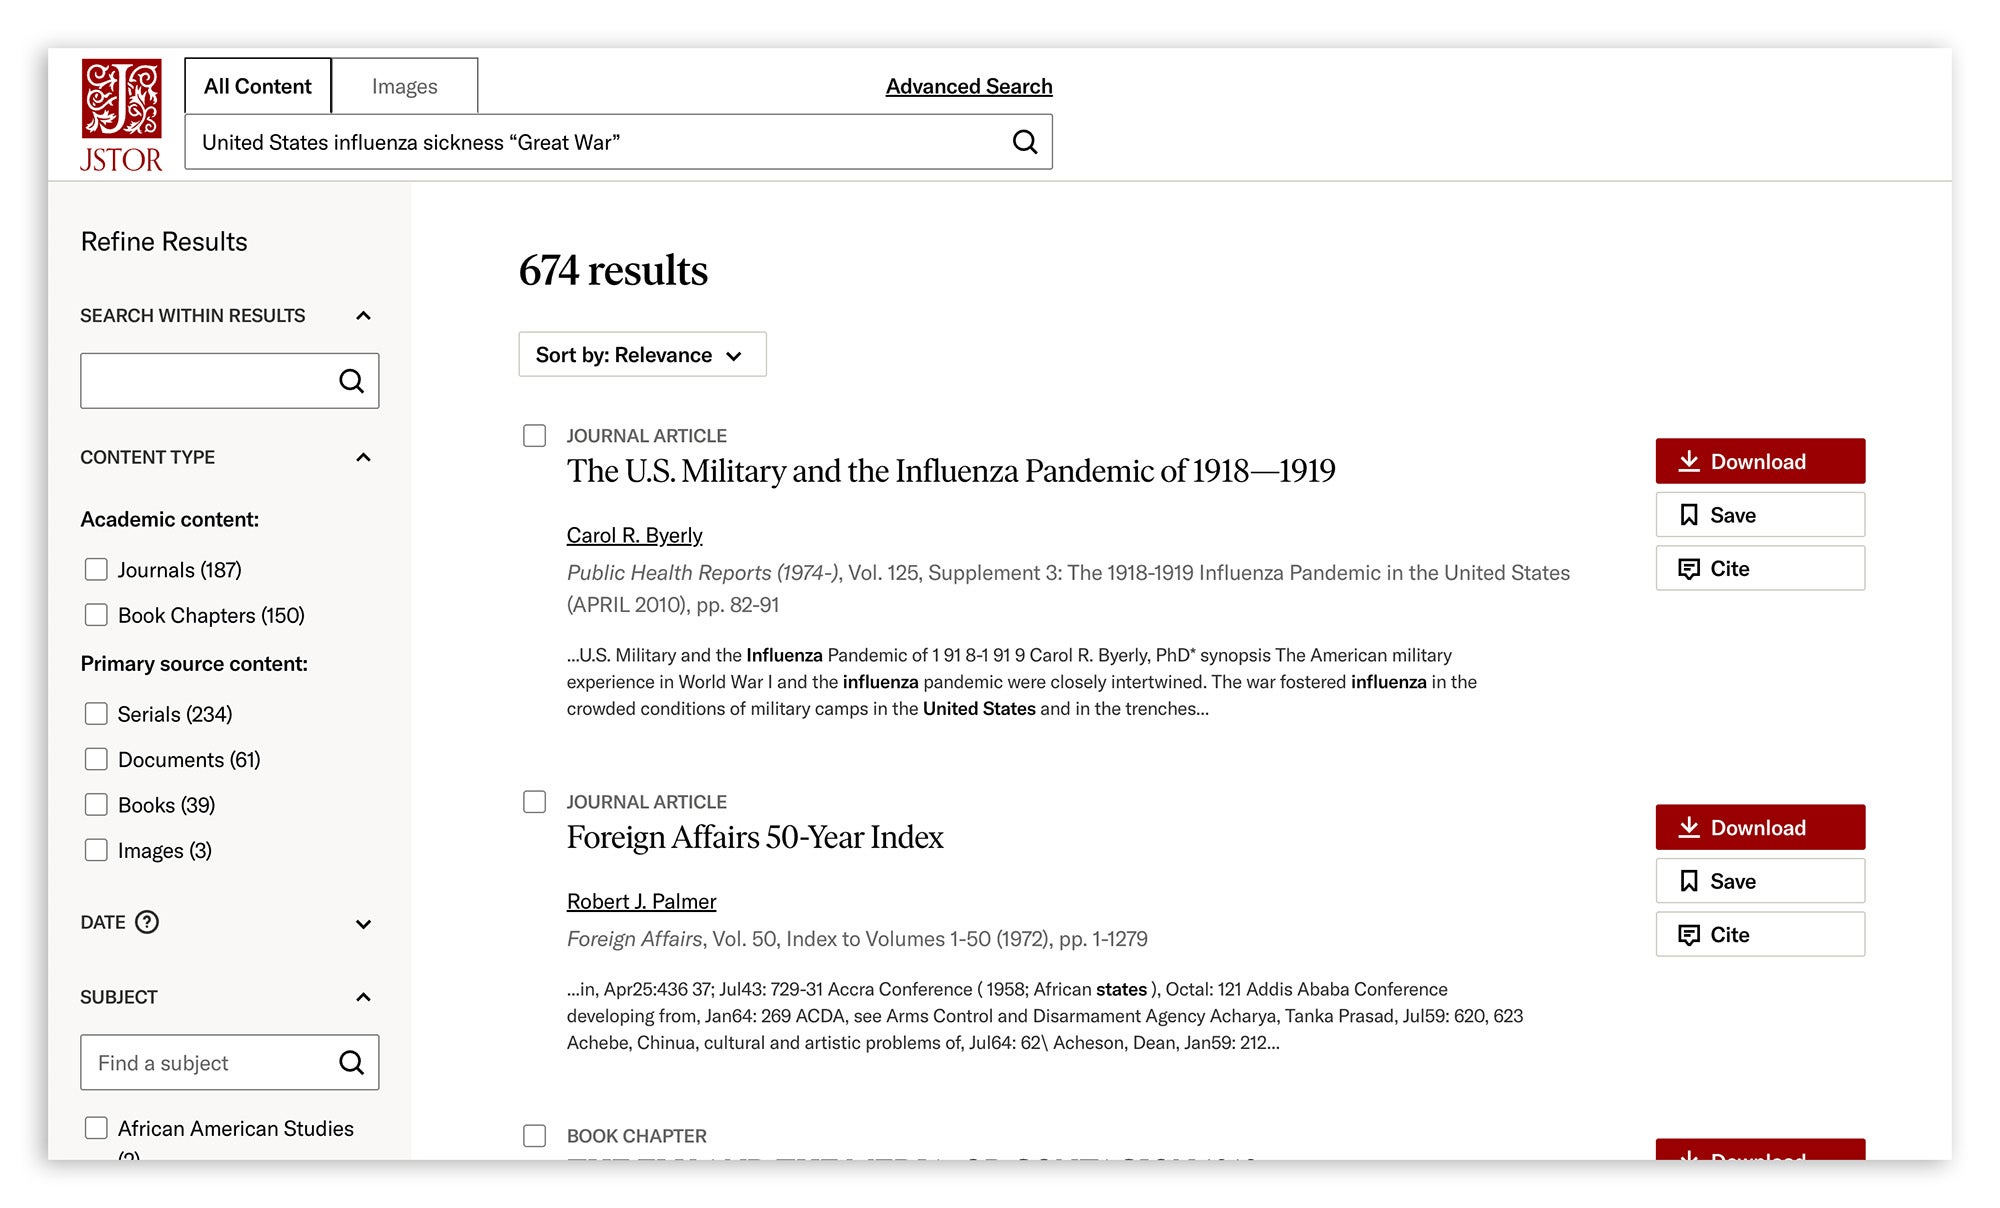Click the main search magnifier icon

tap(1025, 142)
